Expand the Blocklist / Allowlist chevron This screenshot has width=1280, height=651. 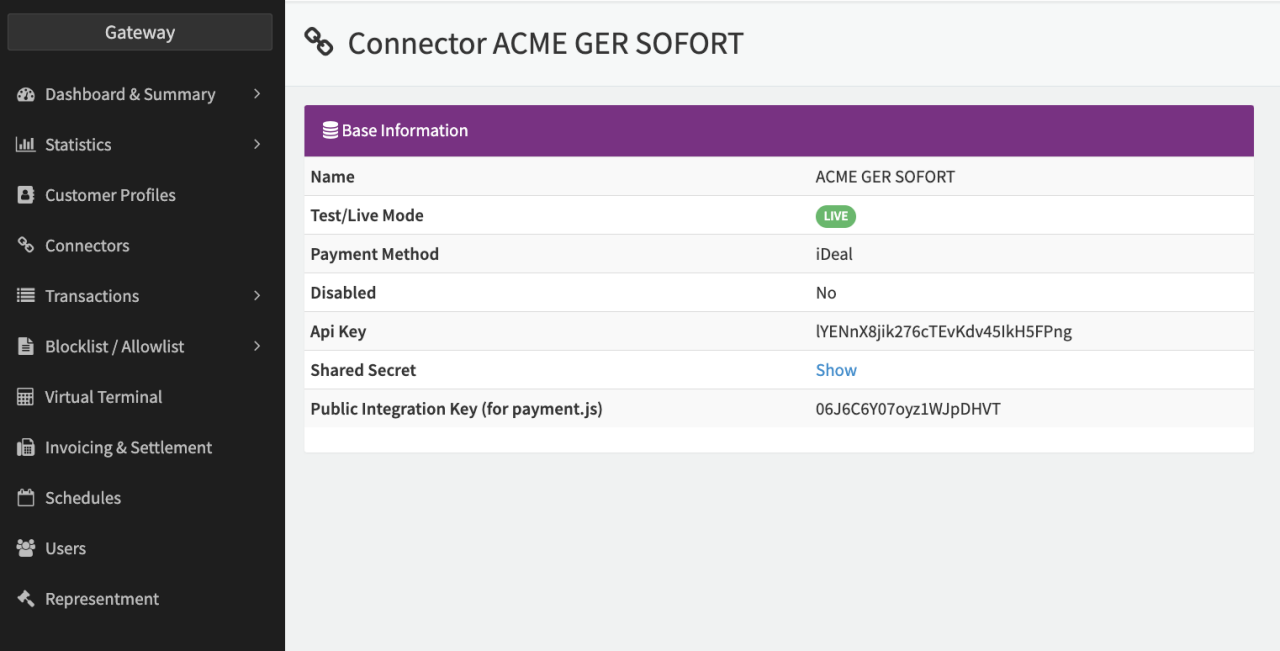point(257,347)
